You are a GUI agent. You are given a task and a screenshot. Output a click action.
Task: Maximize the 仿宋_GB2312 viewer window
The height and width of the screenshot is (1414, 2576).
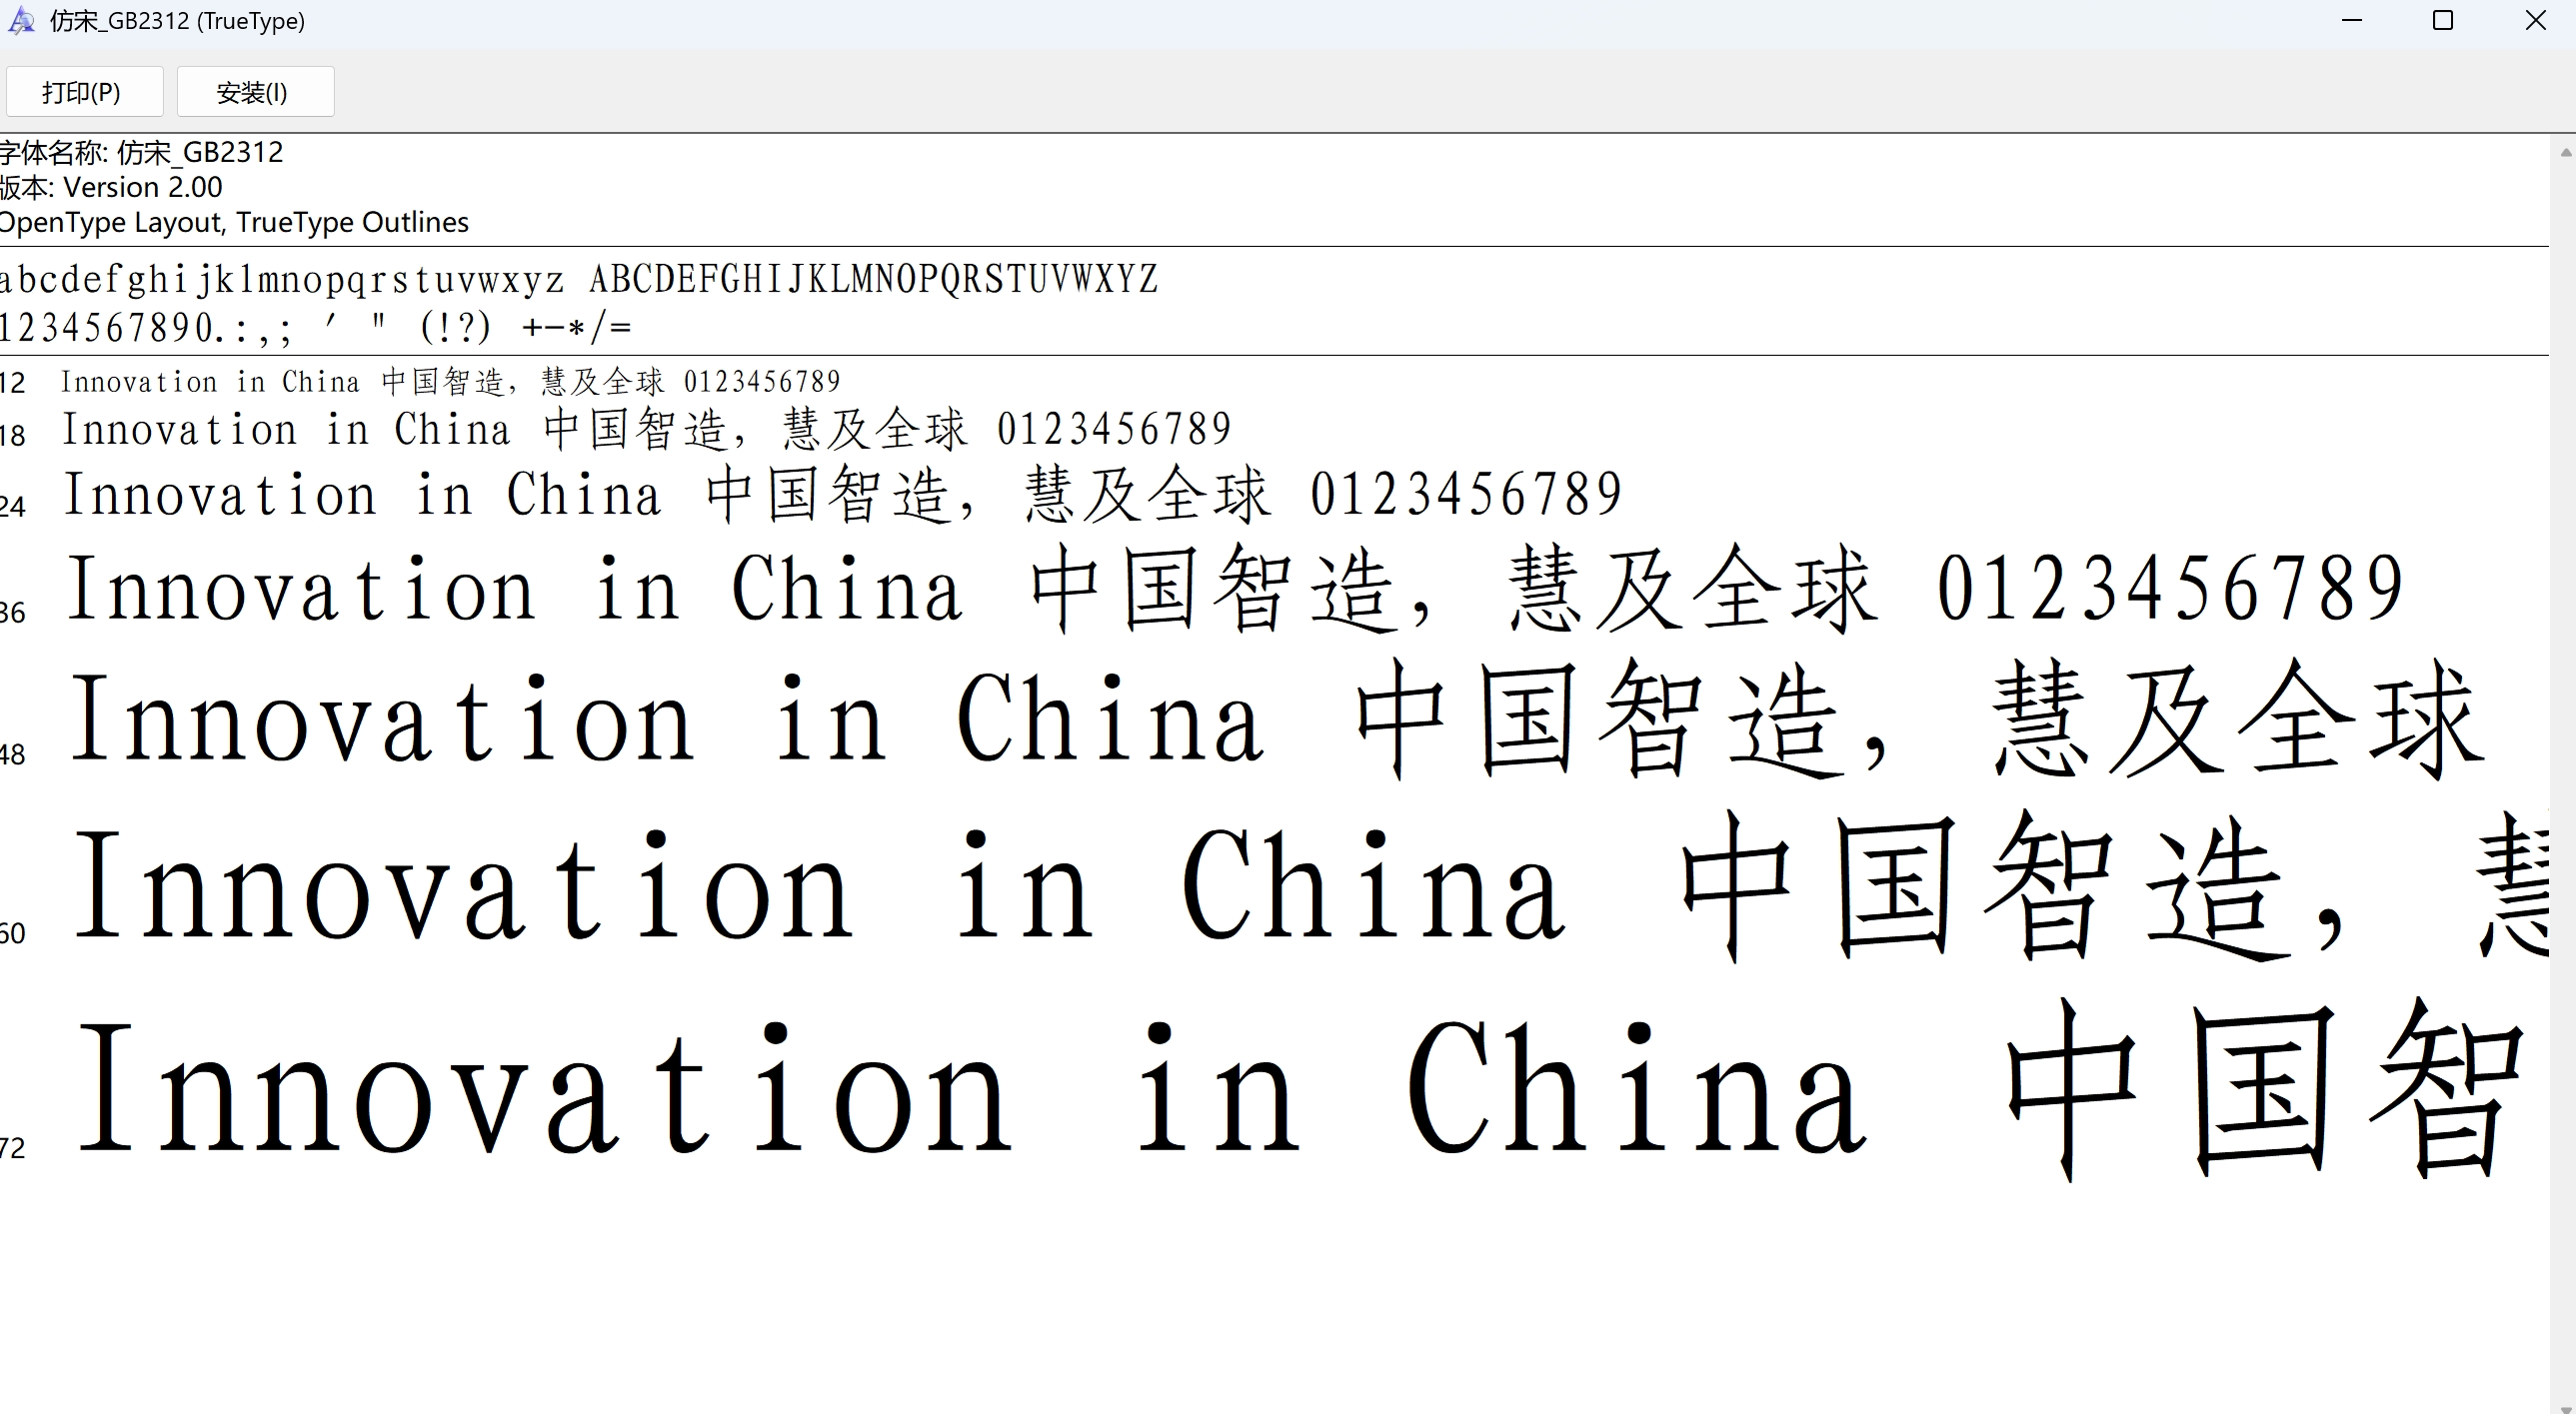(2444, 20)
